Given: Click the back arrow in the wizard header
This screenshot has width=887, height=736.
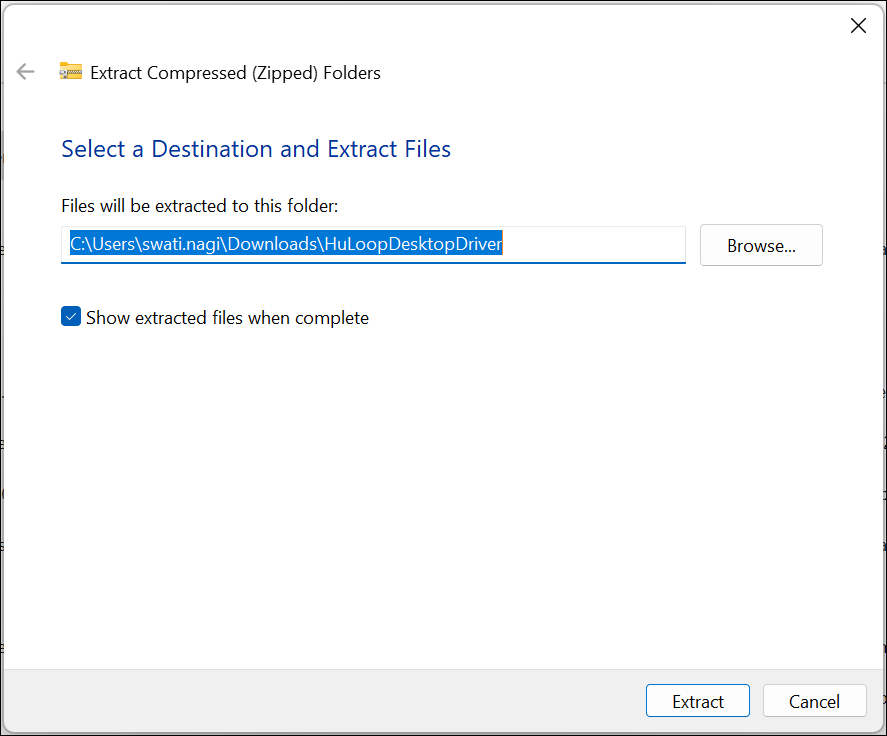Looking at the screenshot, I should [x=26, y=72].
